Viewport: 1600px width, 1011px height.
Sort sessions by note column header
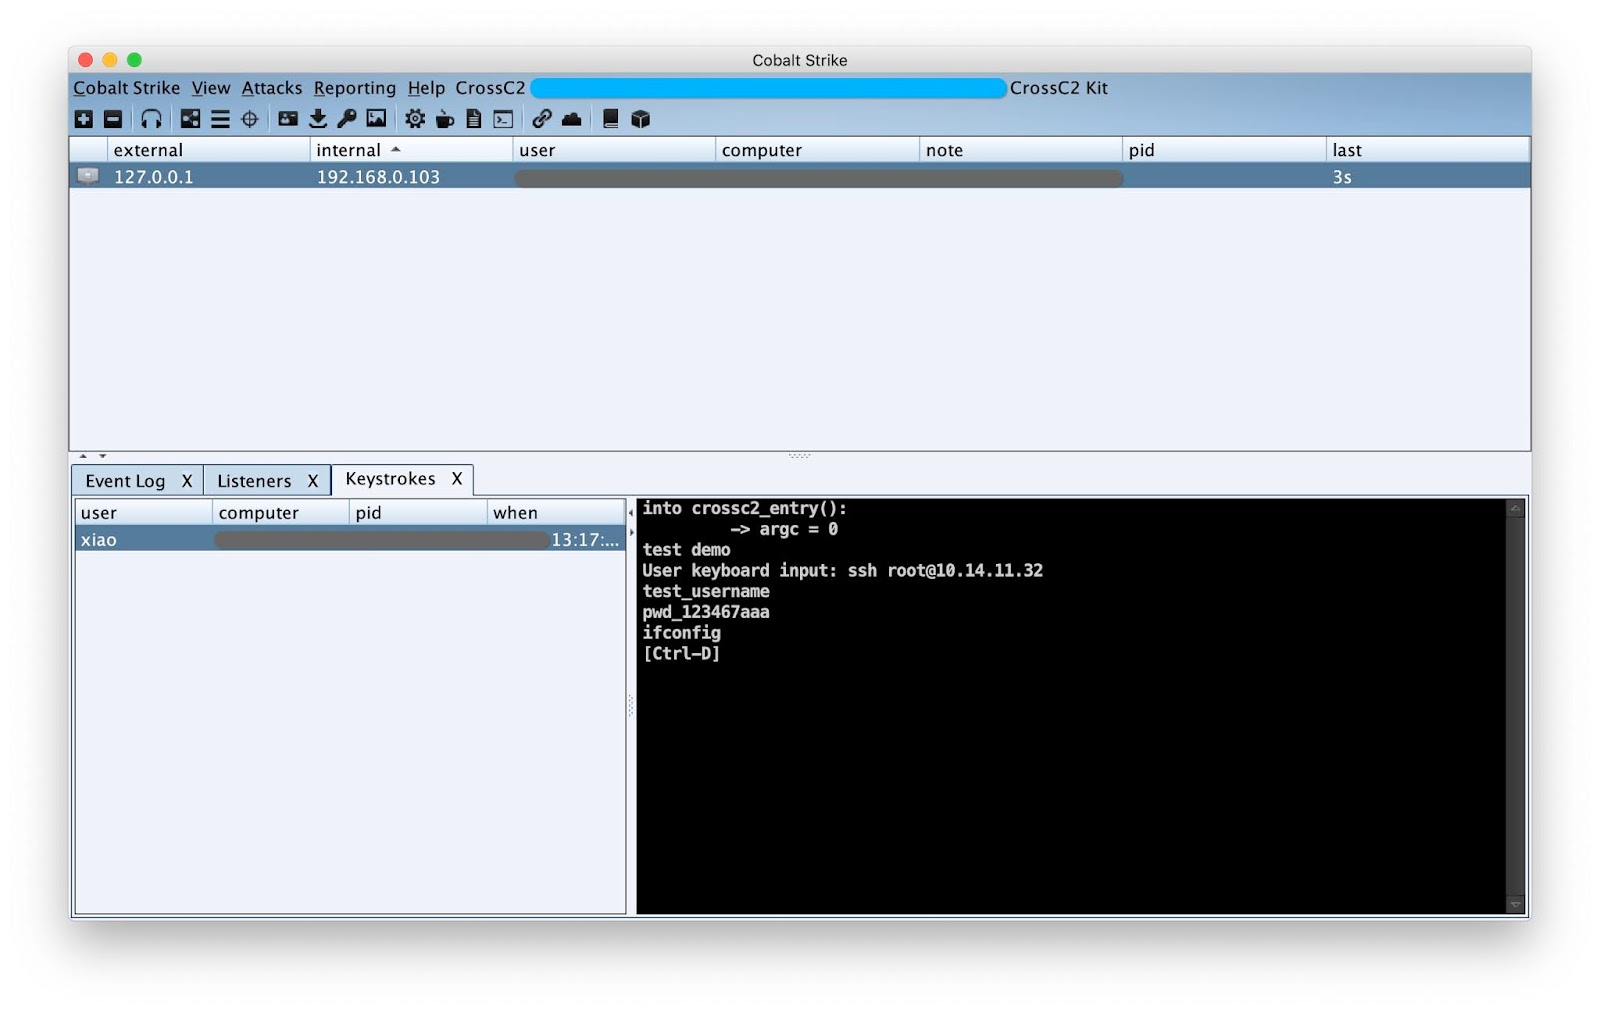tap(1021, 150)
